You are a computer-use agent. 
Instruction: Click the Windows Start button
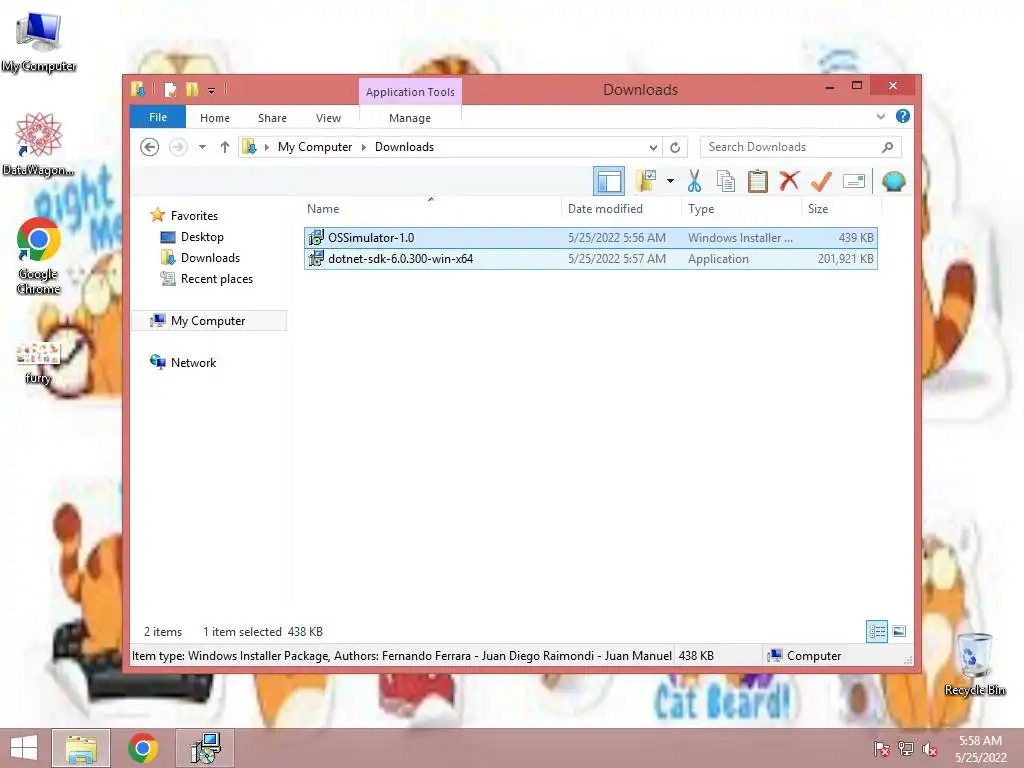click(24, 748)
